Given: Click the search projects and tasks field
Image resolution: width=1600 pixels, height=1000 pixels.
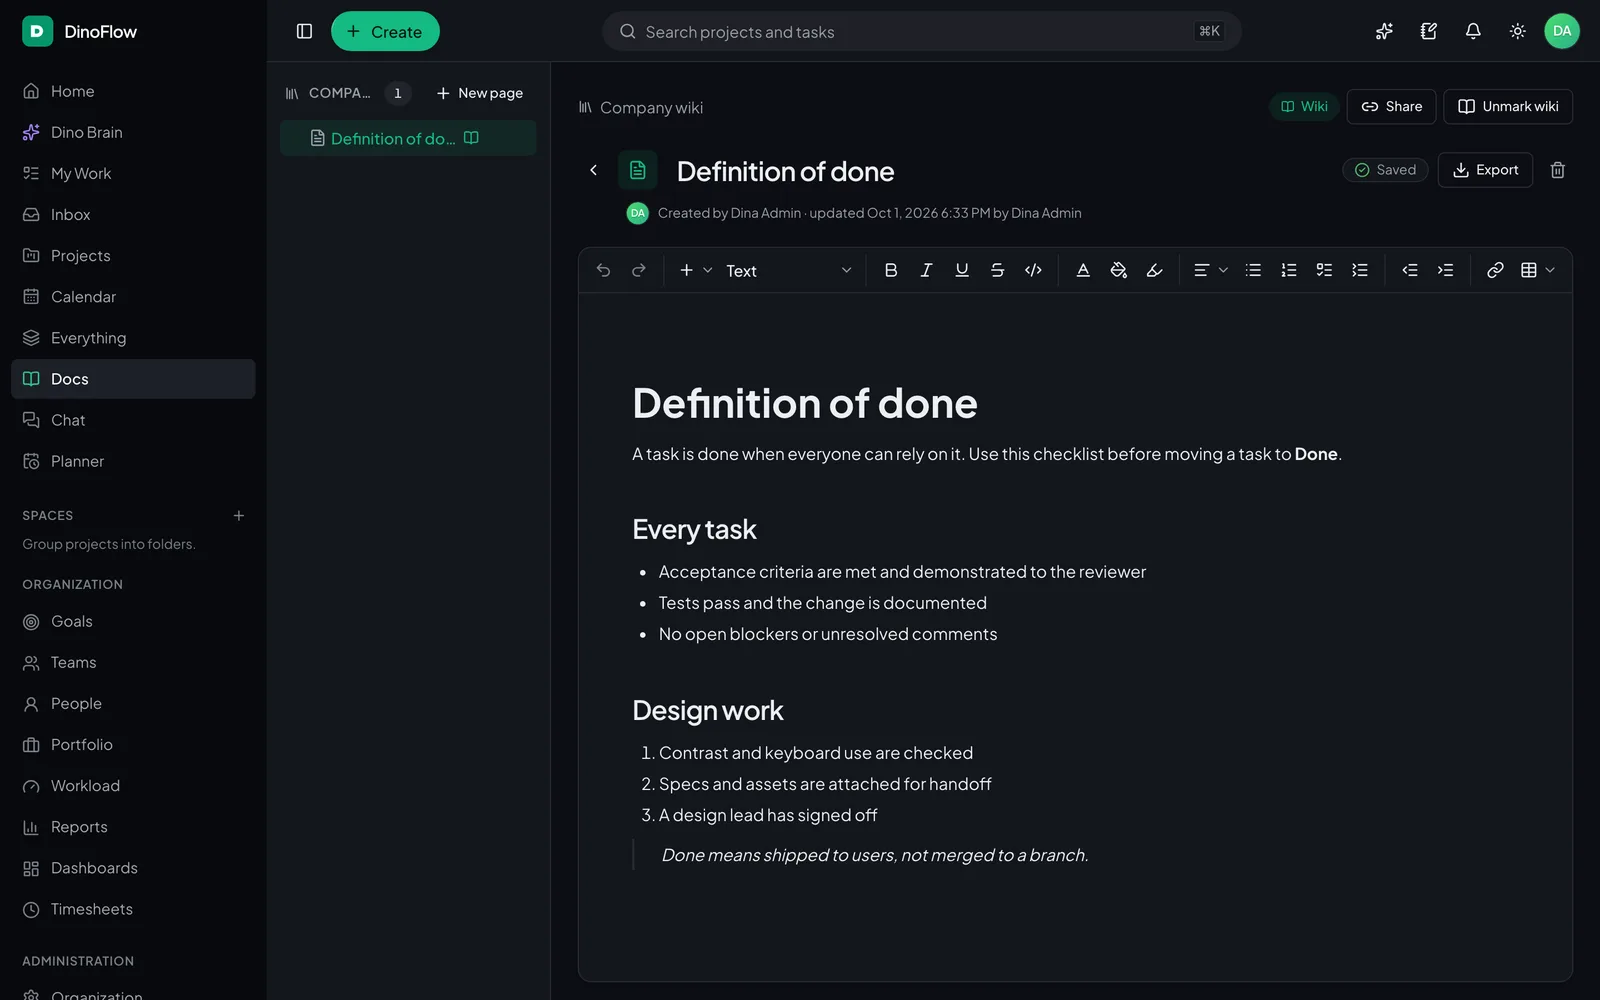Looking at the screenshot, I should click(922, 31).
